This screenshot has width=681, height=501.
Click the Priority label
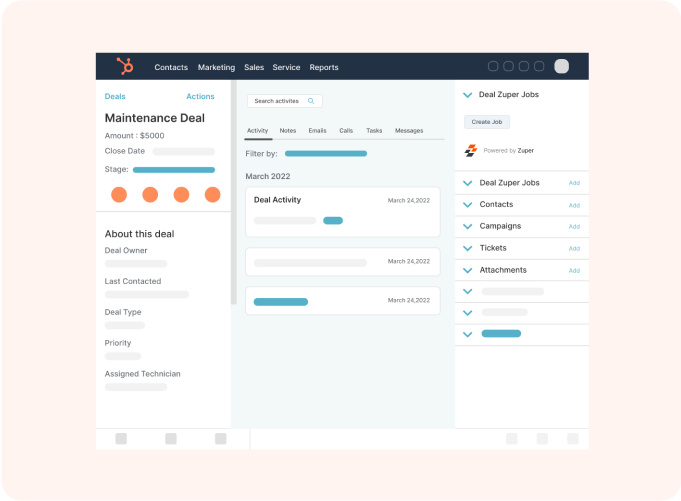pyautogui.click(x=118, y=343)
